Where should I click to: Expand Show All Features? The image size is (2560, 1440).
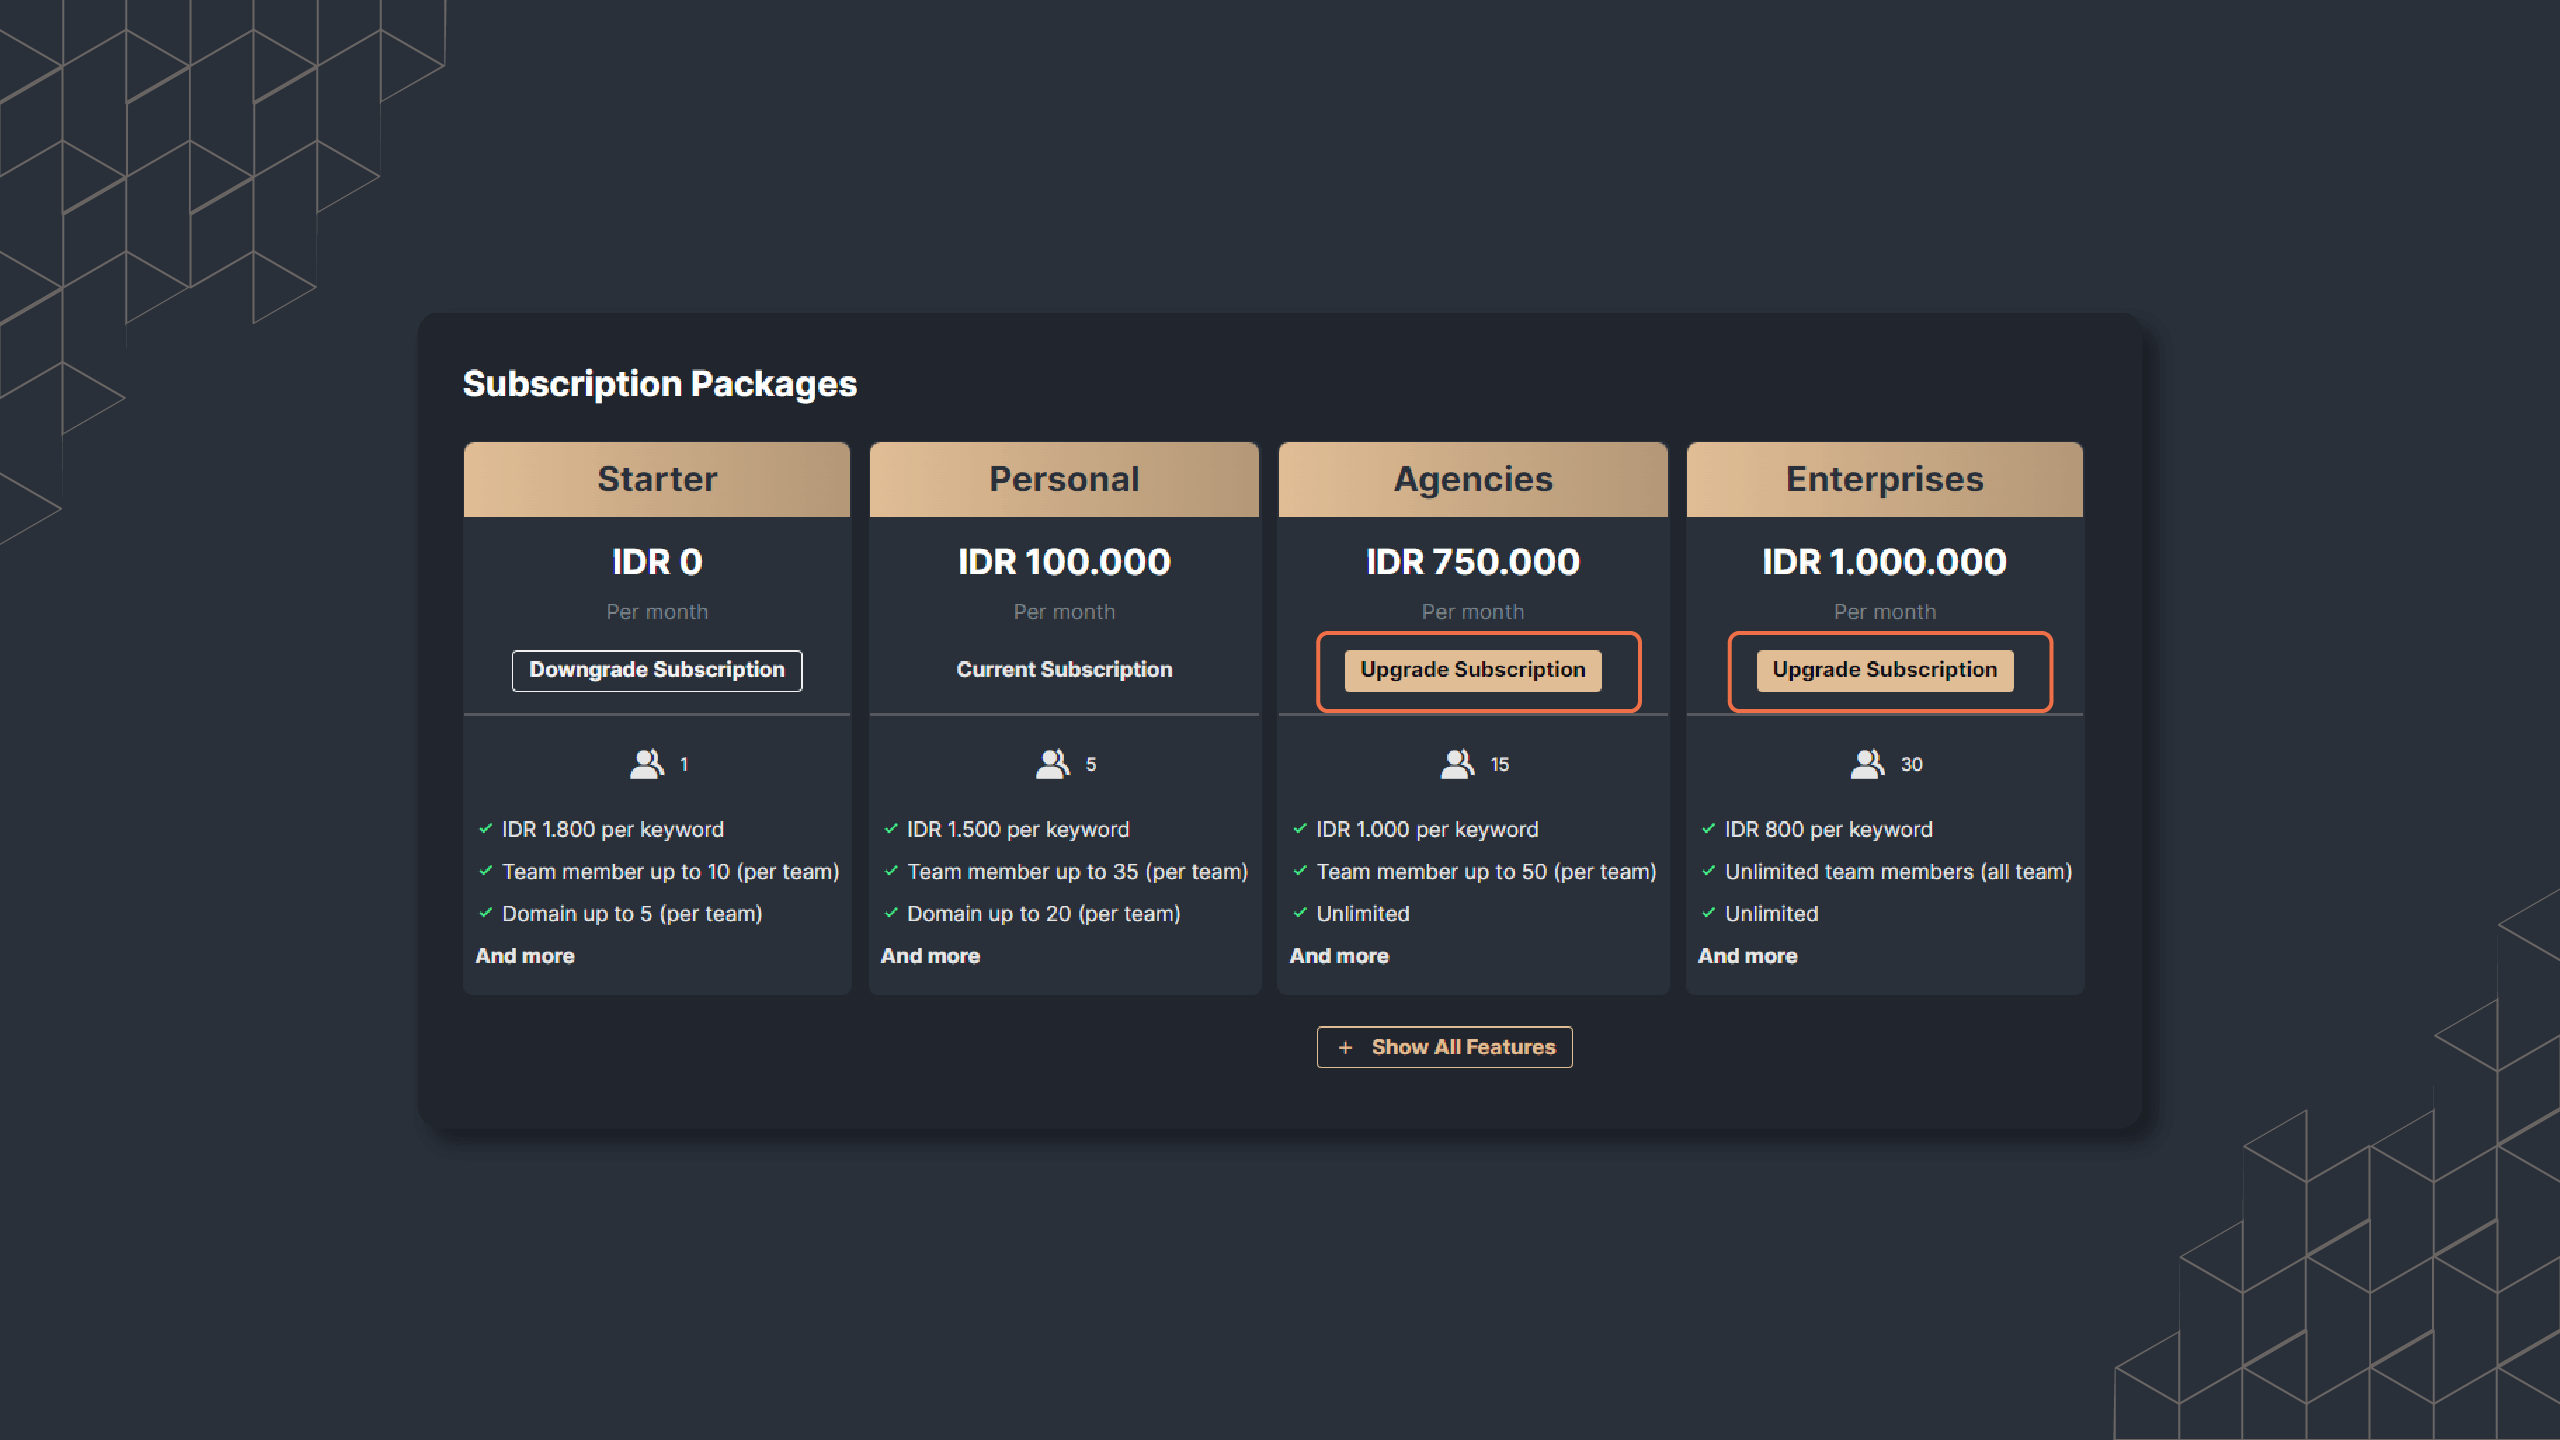(x=1444, y=1047)
